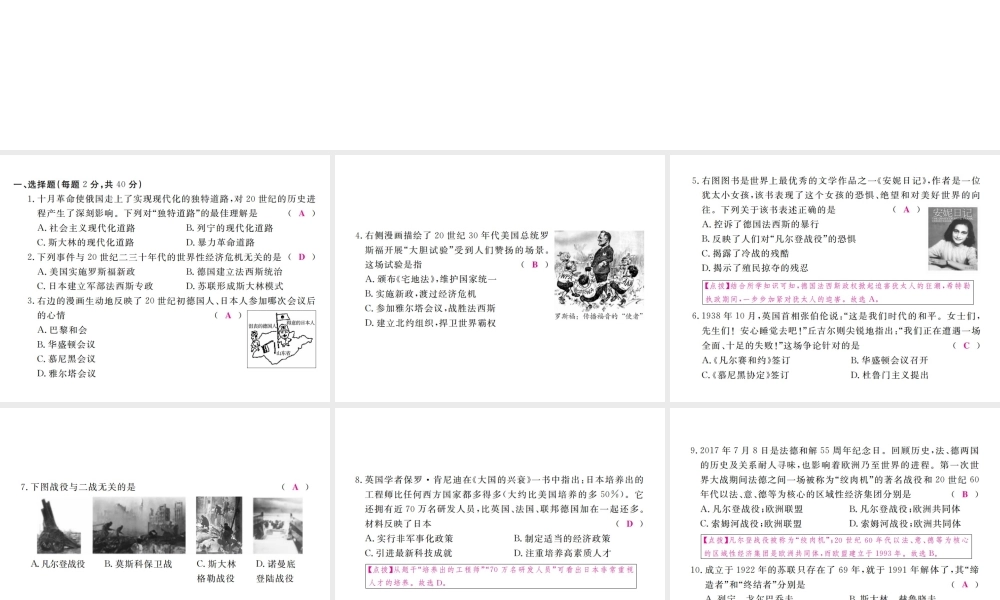
Task: Select the 凡尔登战役 photo in question 7
Action: 59,525
